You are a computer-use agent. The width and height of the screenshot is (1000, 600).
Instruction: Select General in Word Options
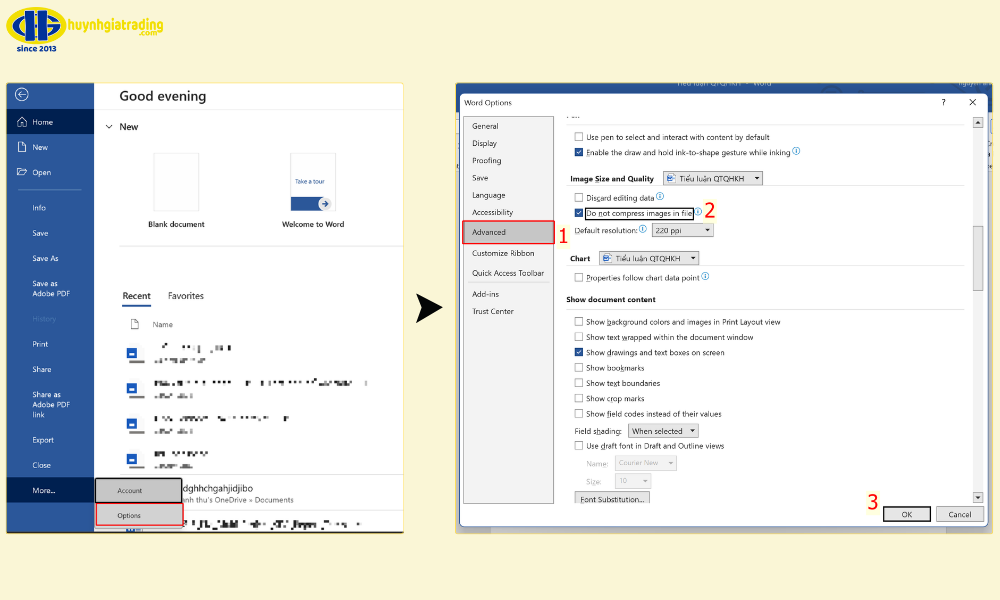(485, 126)
